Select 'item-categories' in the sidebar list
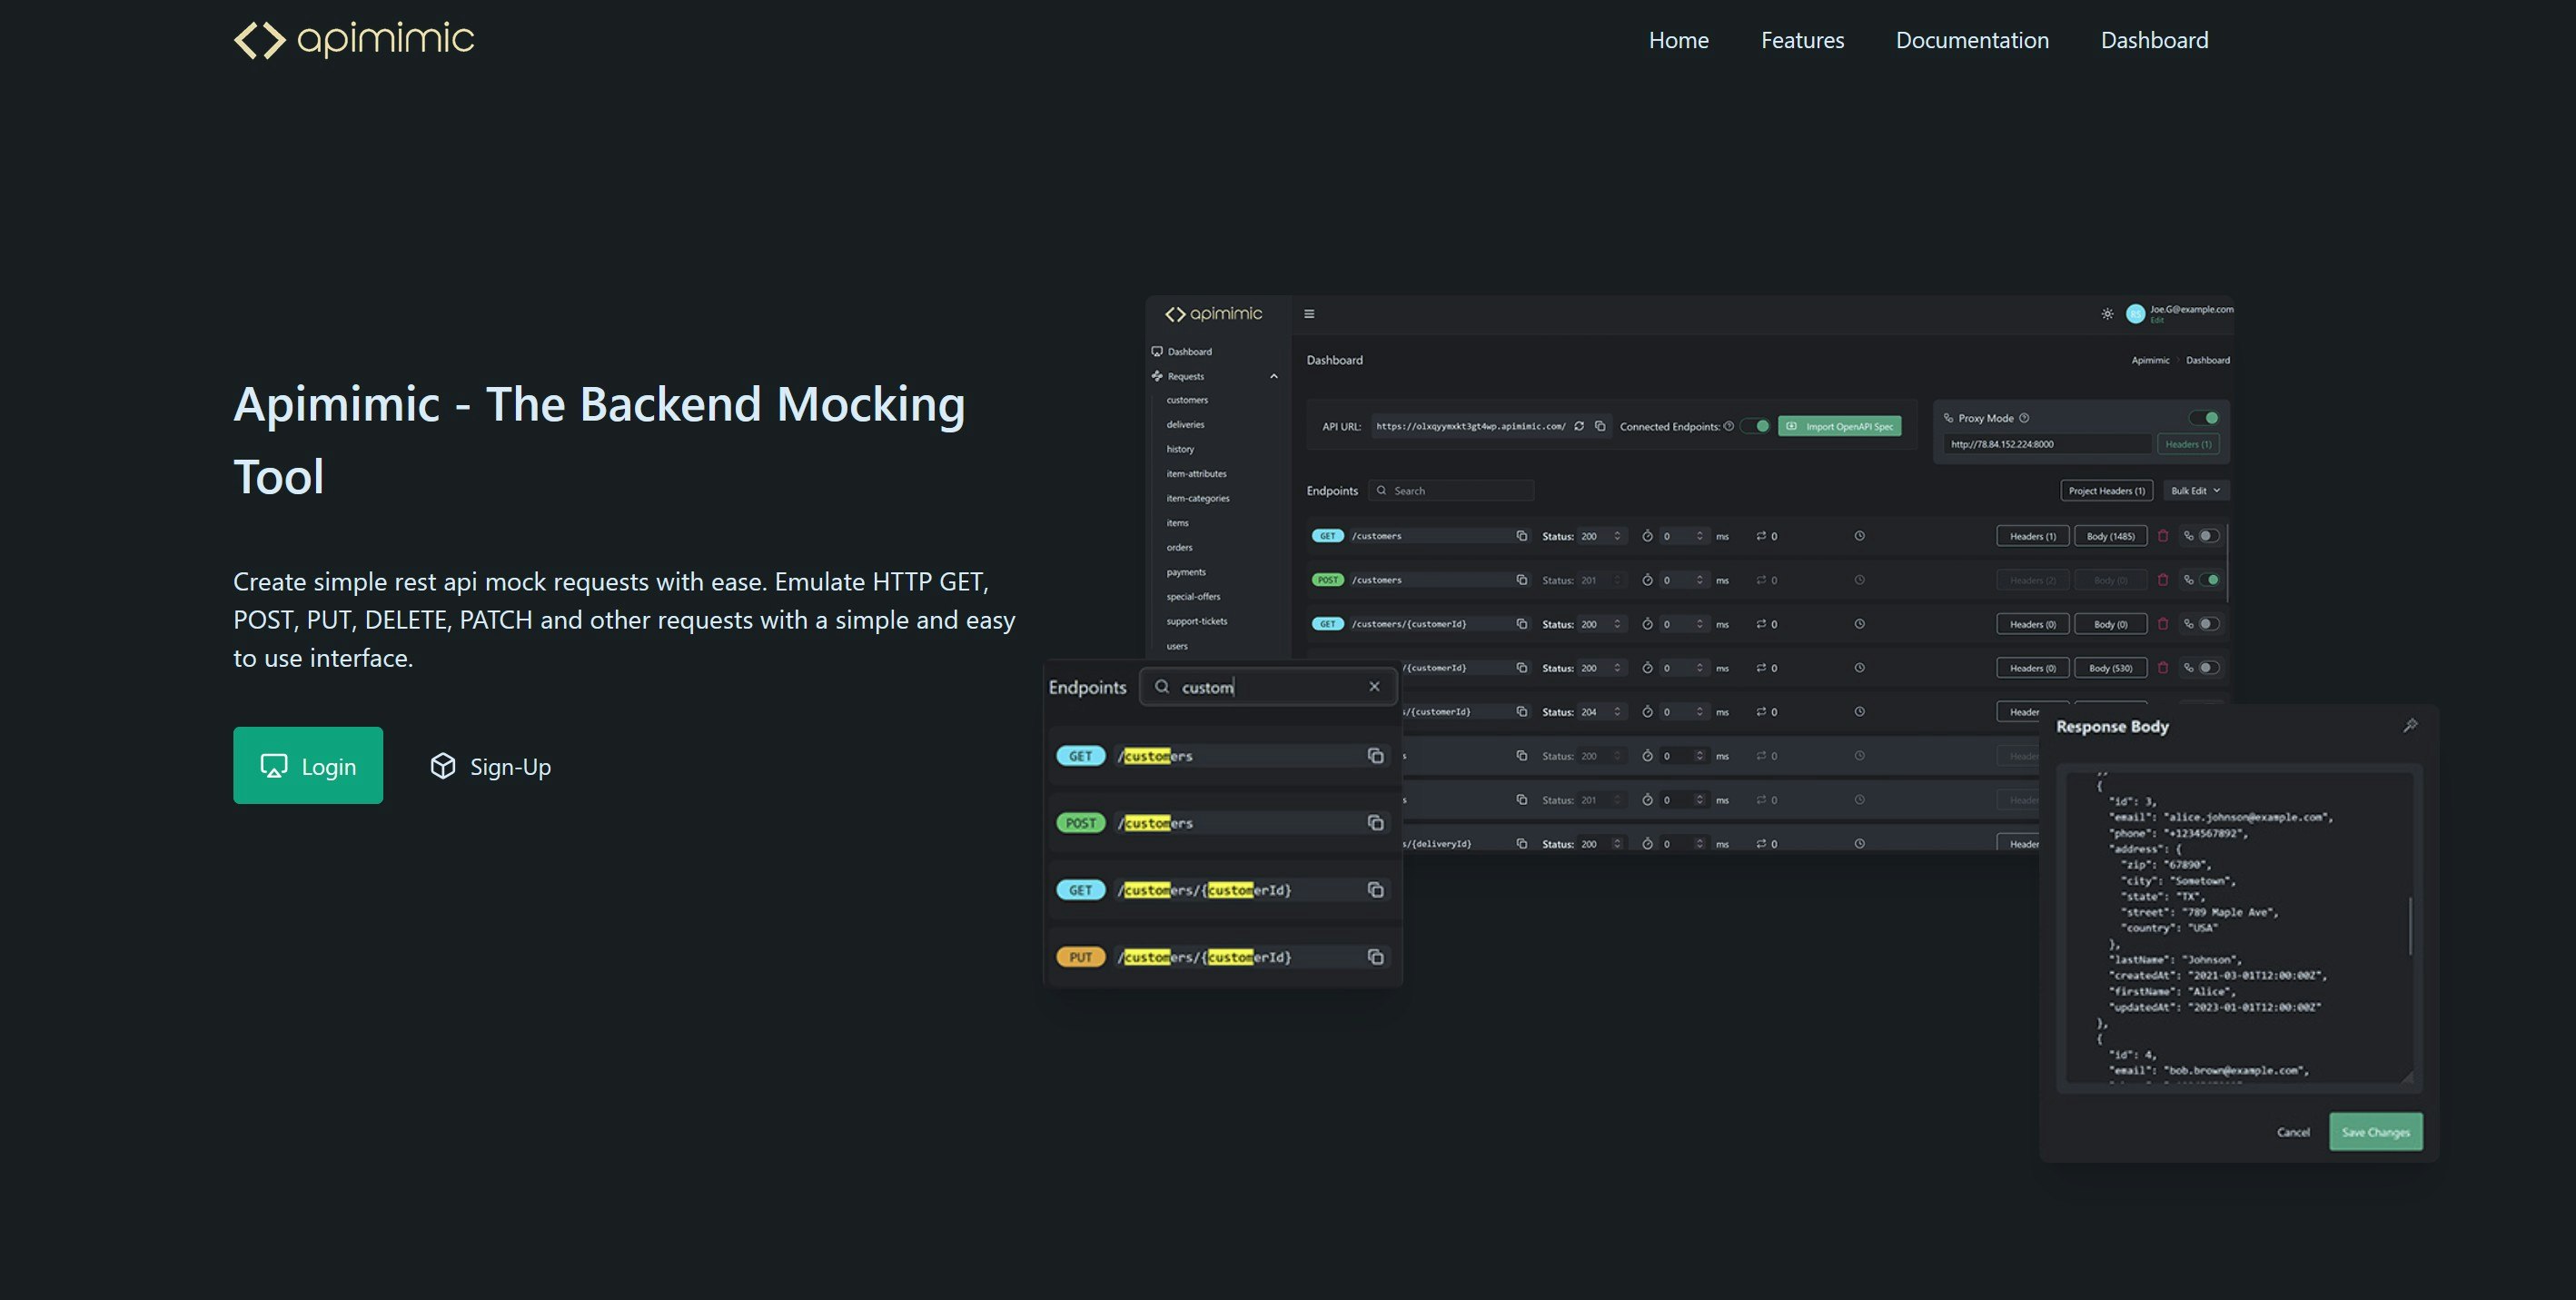The width and height of the screenshot is (2576, 1300). pyautogui.click(x=1198, y=498)
